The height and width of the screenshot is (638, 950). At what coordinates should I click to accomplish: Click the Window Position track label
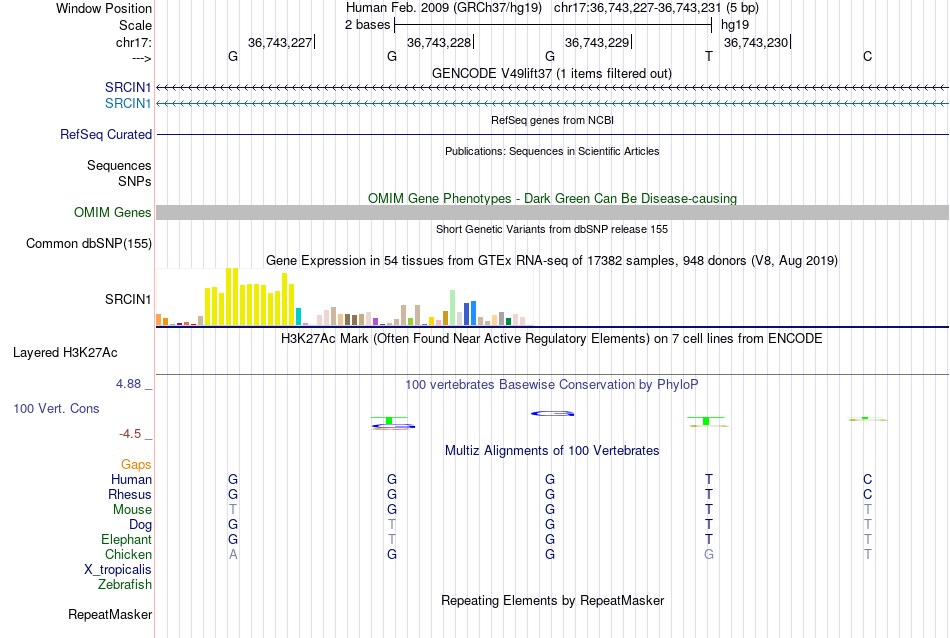104,8
